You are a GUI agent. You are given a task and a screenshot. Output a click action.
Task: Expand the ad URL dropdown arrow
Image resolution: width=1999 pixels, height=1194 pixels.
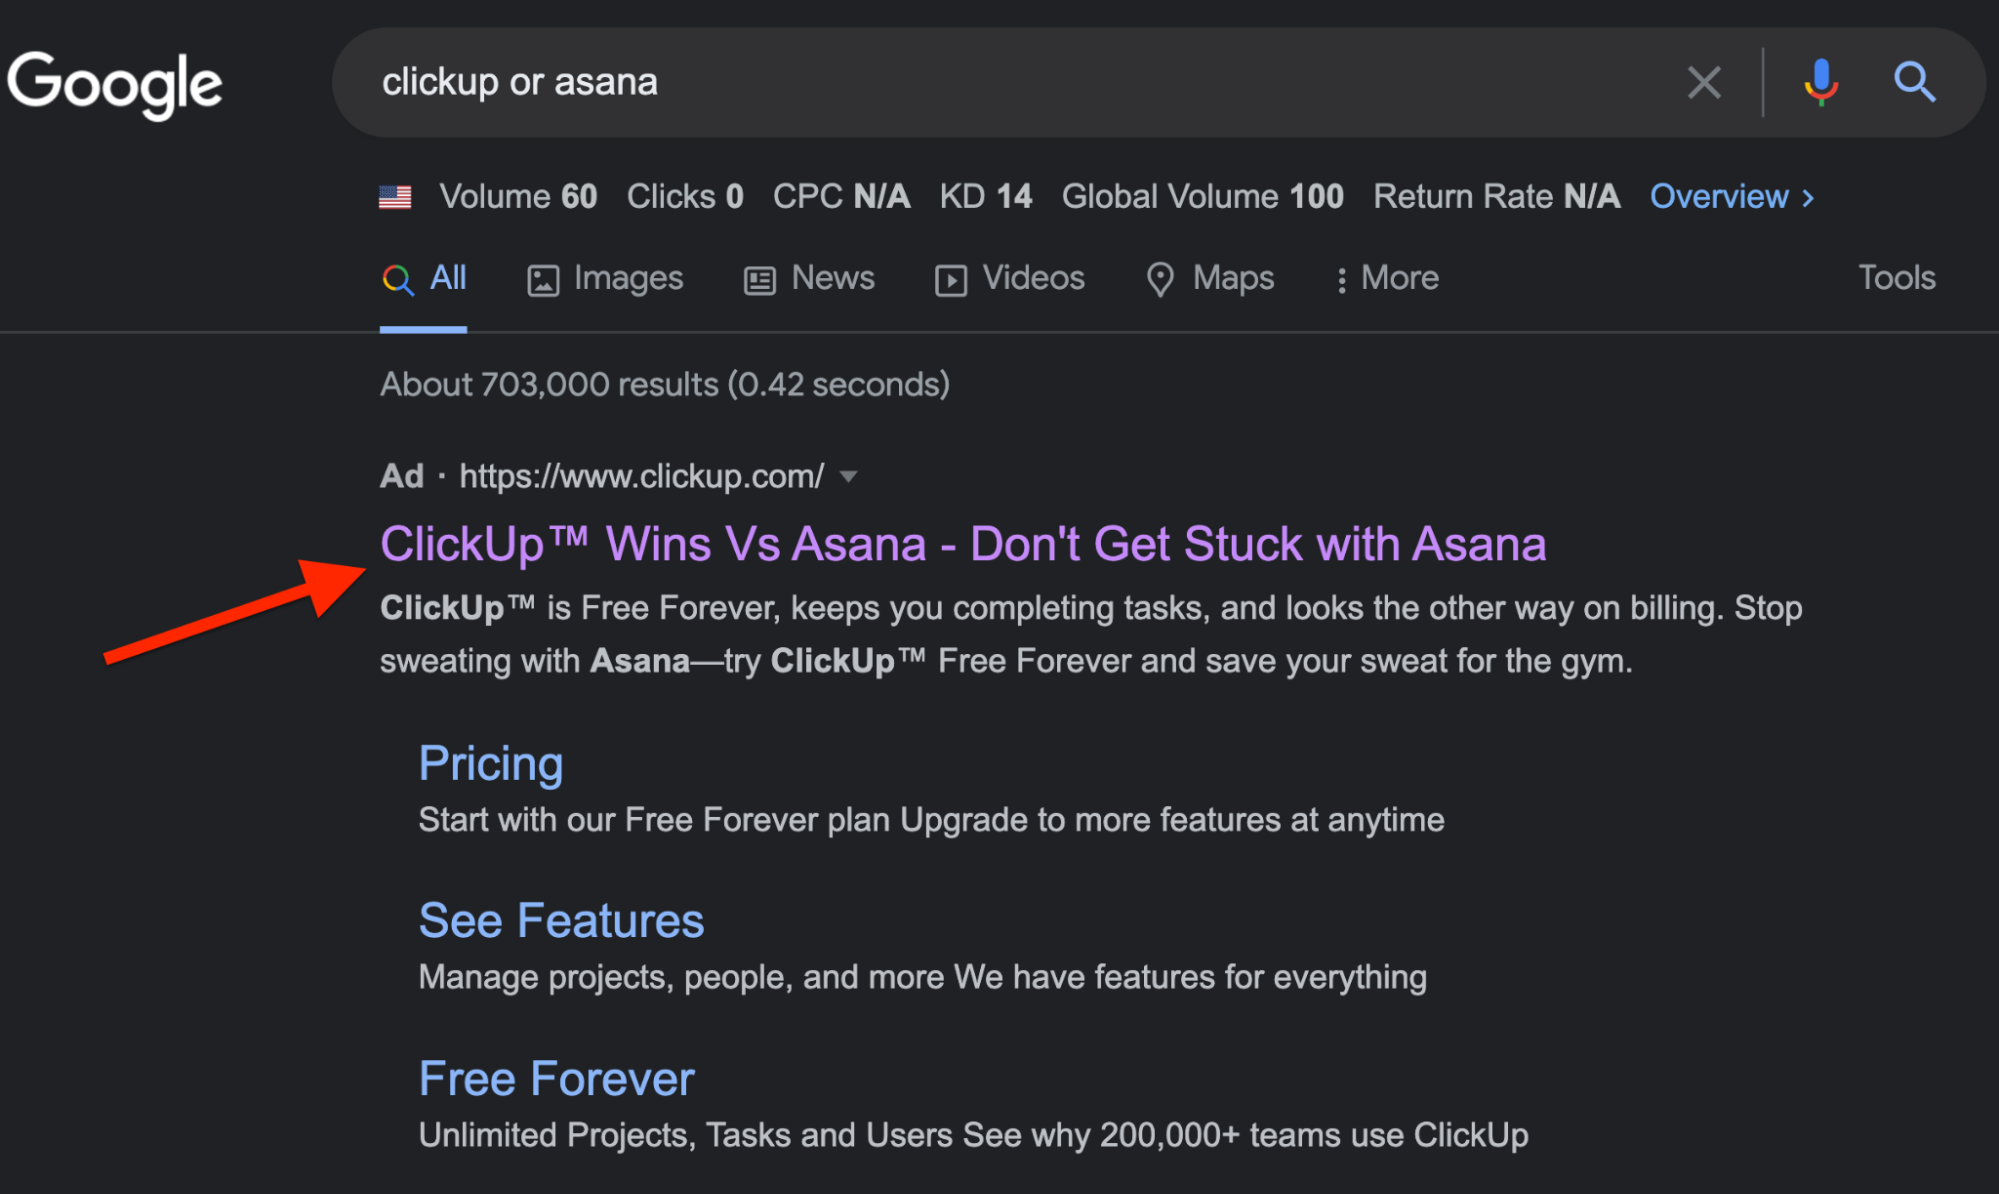[x=849, y=477]
